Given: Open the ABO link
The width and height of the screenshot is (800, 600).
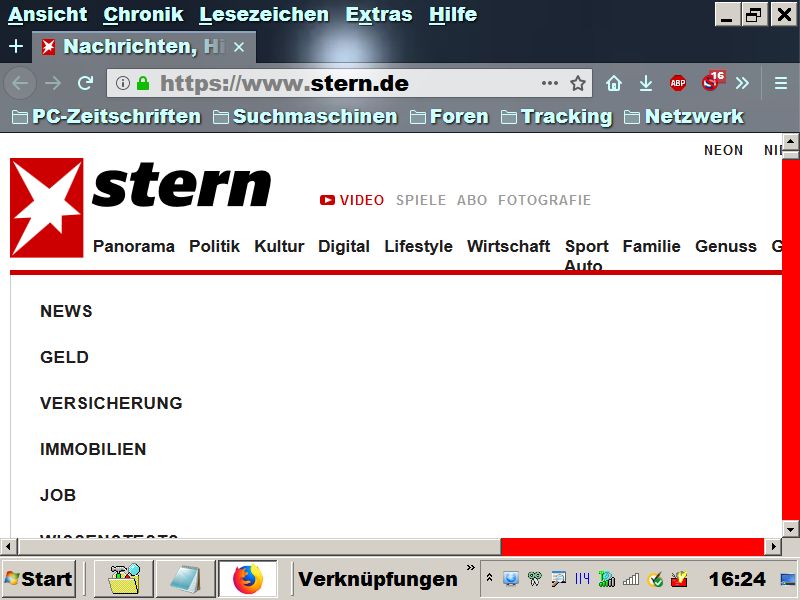Looking at the screenshot, I should 472,200.
